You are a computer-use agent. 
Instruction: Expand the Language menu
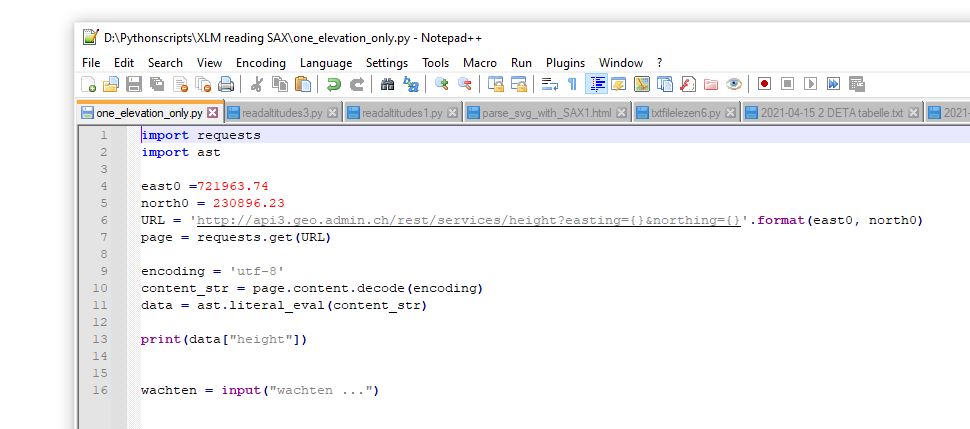[325, 62]
